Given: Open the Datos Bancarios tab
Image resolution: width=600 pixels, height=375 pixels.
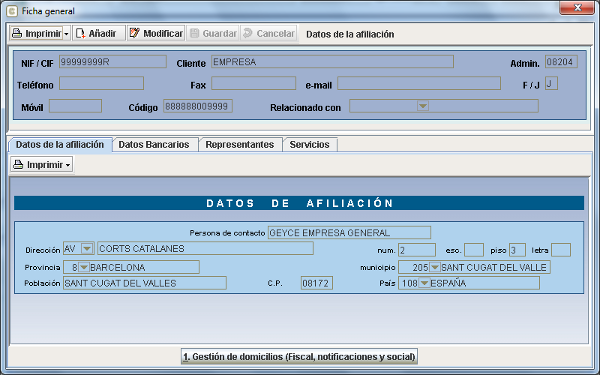Looking at the screenshot, I should tap(154, 145).
